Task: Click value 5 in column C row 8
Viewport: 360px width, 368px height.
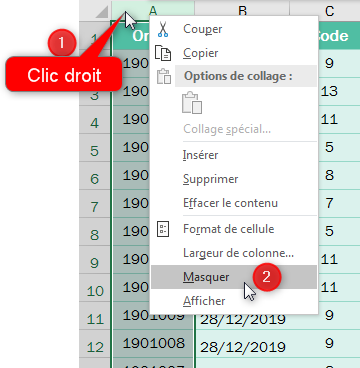Action: click(x=329, y=231)
